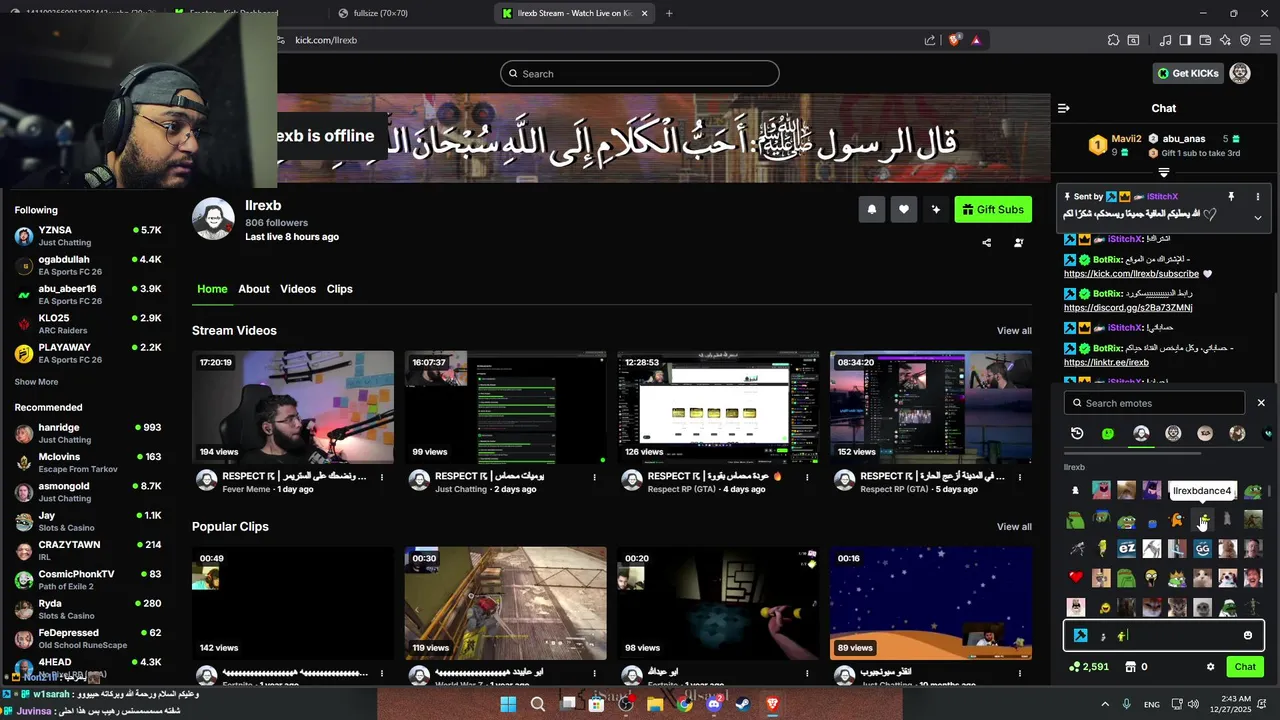The width and height of the screenshot is (1280, 720).
Task: Focus the Search emotes field
Action: [x=1157, y=403]
